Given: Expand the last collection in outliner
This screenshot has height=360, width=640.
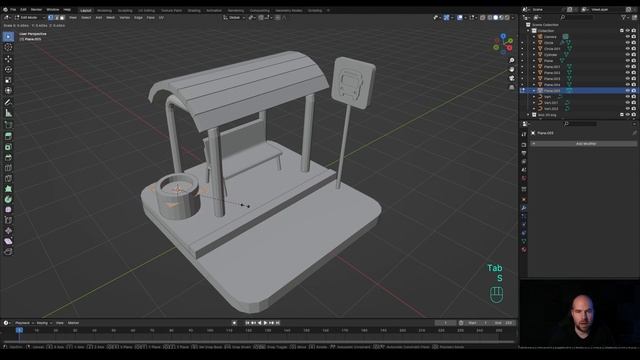Looking at the screenshot, I should coord(528,115).
